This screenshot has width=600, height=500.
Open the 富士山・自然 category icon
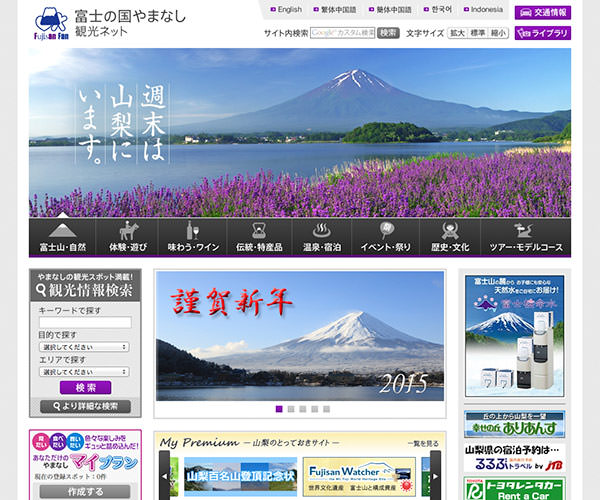[62, 231]
